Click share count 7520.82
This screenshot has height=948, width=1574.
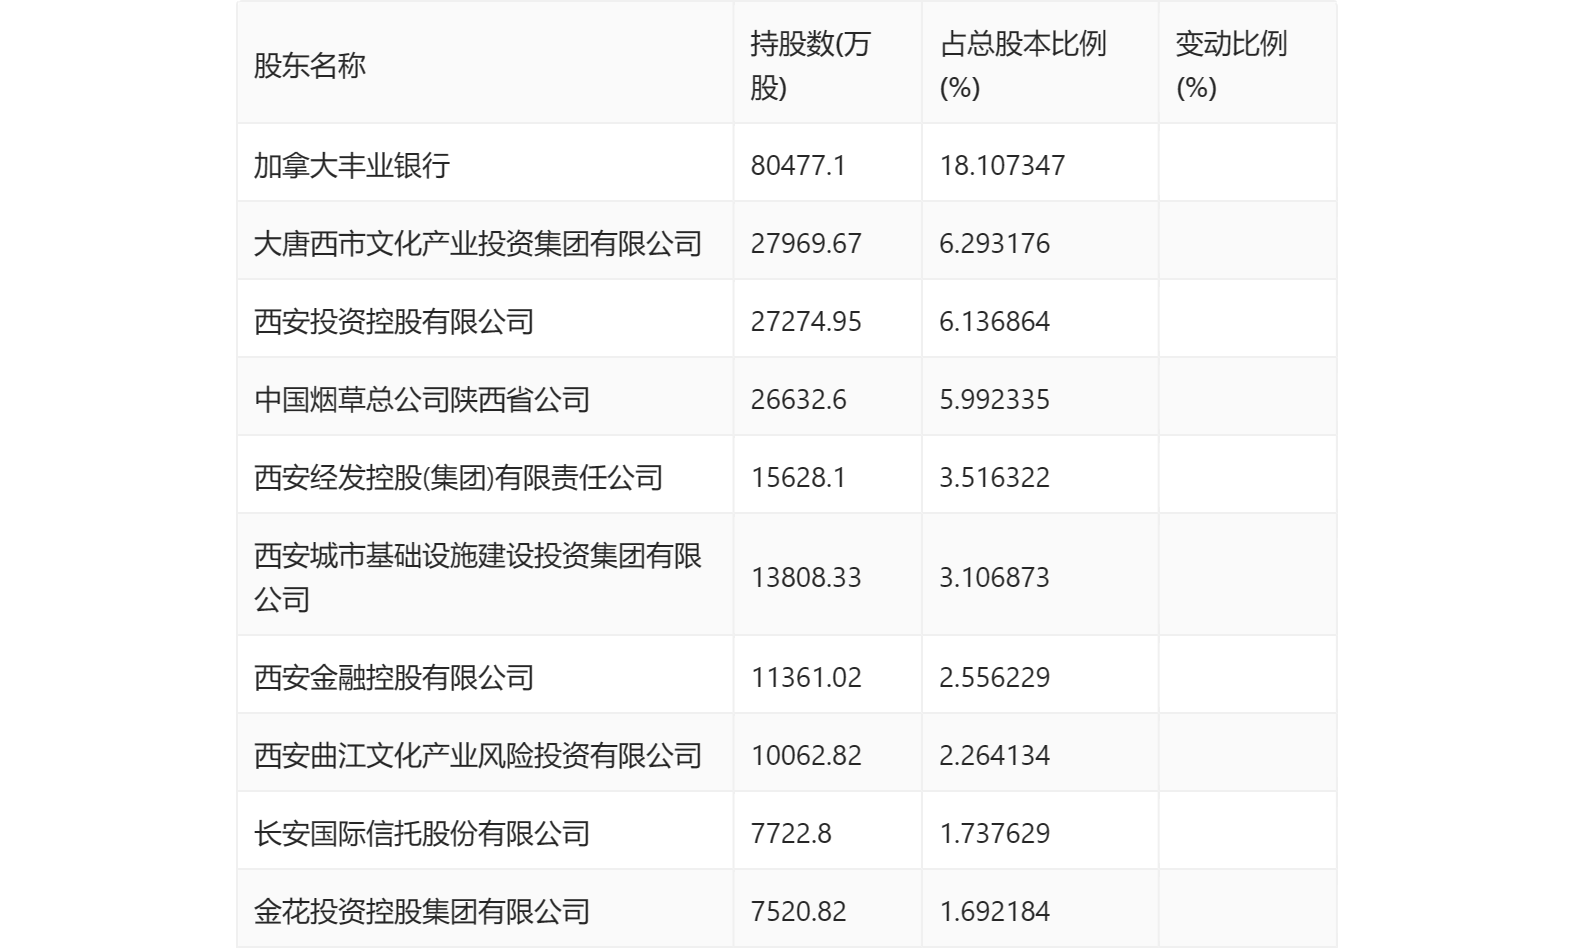(x=798, y=911)
